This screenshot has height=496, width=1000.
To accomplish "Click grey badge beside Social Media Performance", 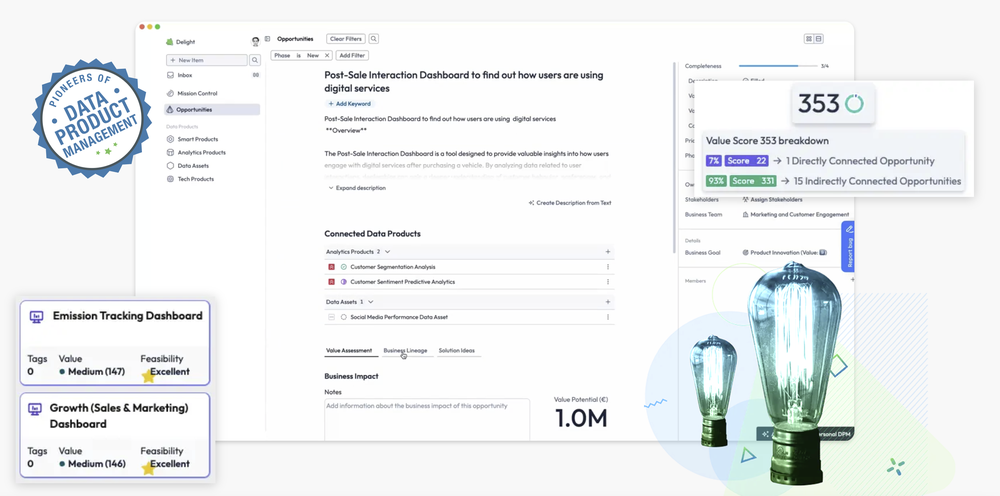I will 332,317.
